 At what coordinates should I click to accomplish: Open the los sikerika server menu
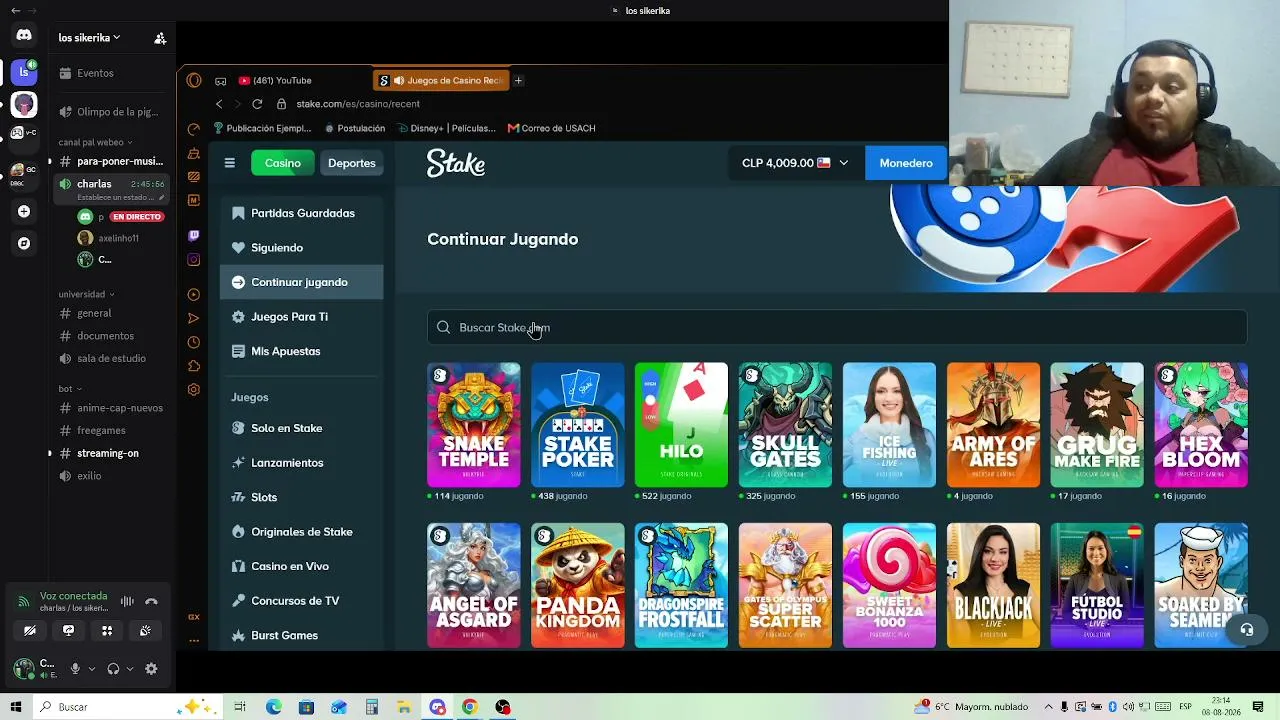pyautogui.click(x=89, y=38)
